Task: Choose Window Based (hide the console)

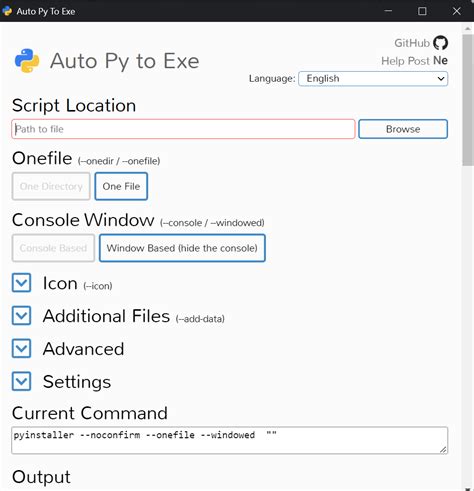Action: click(182, 248)
